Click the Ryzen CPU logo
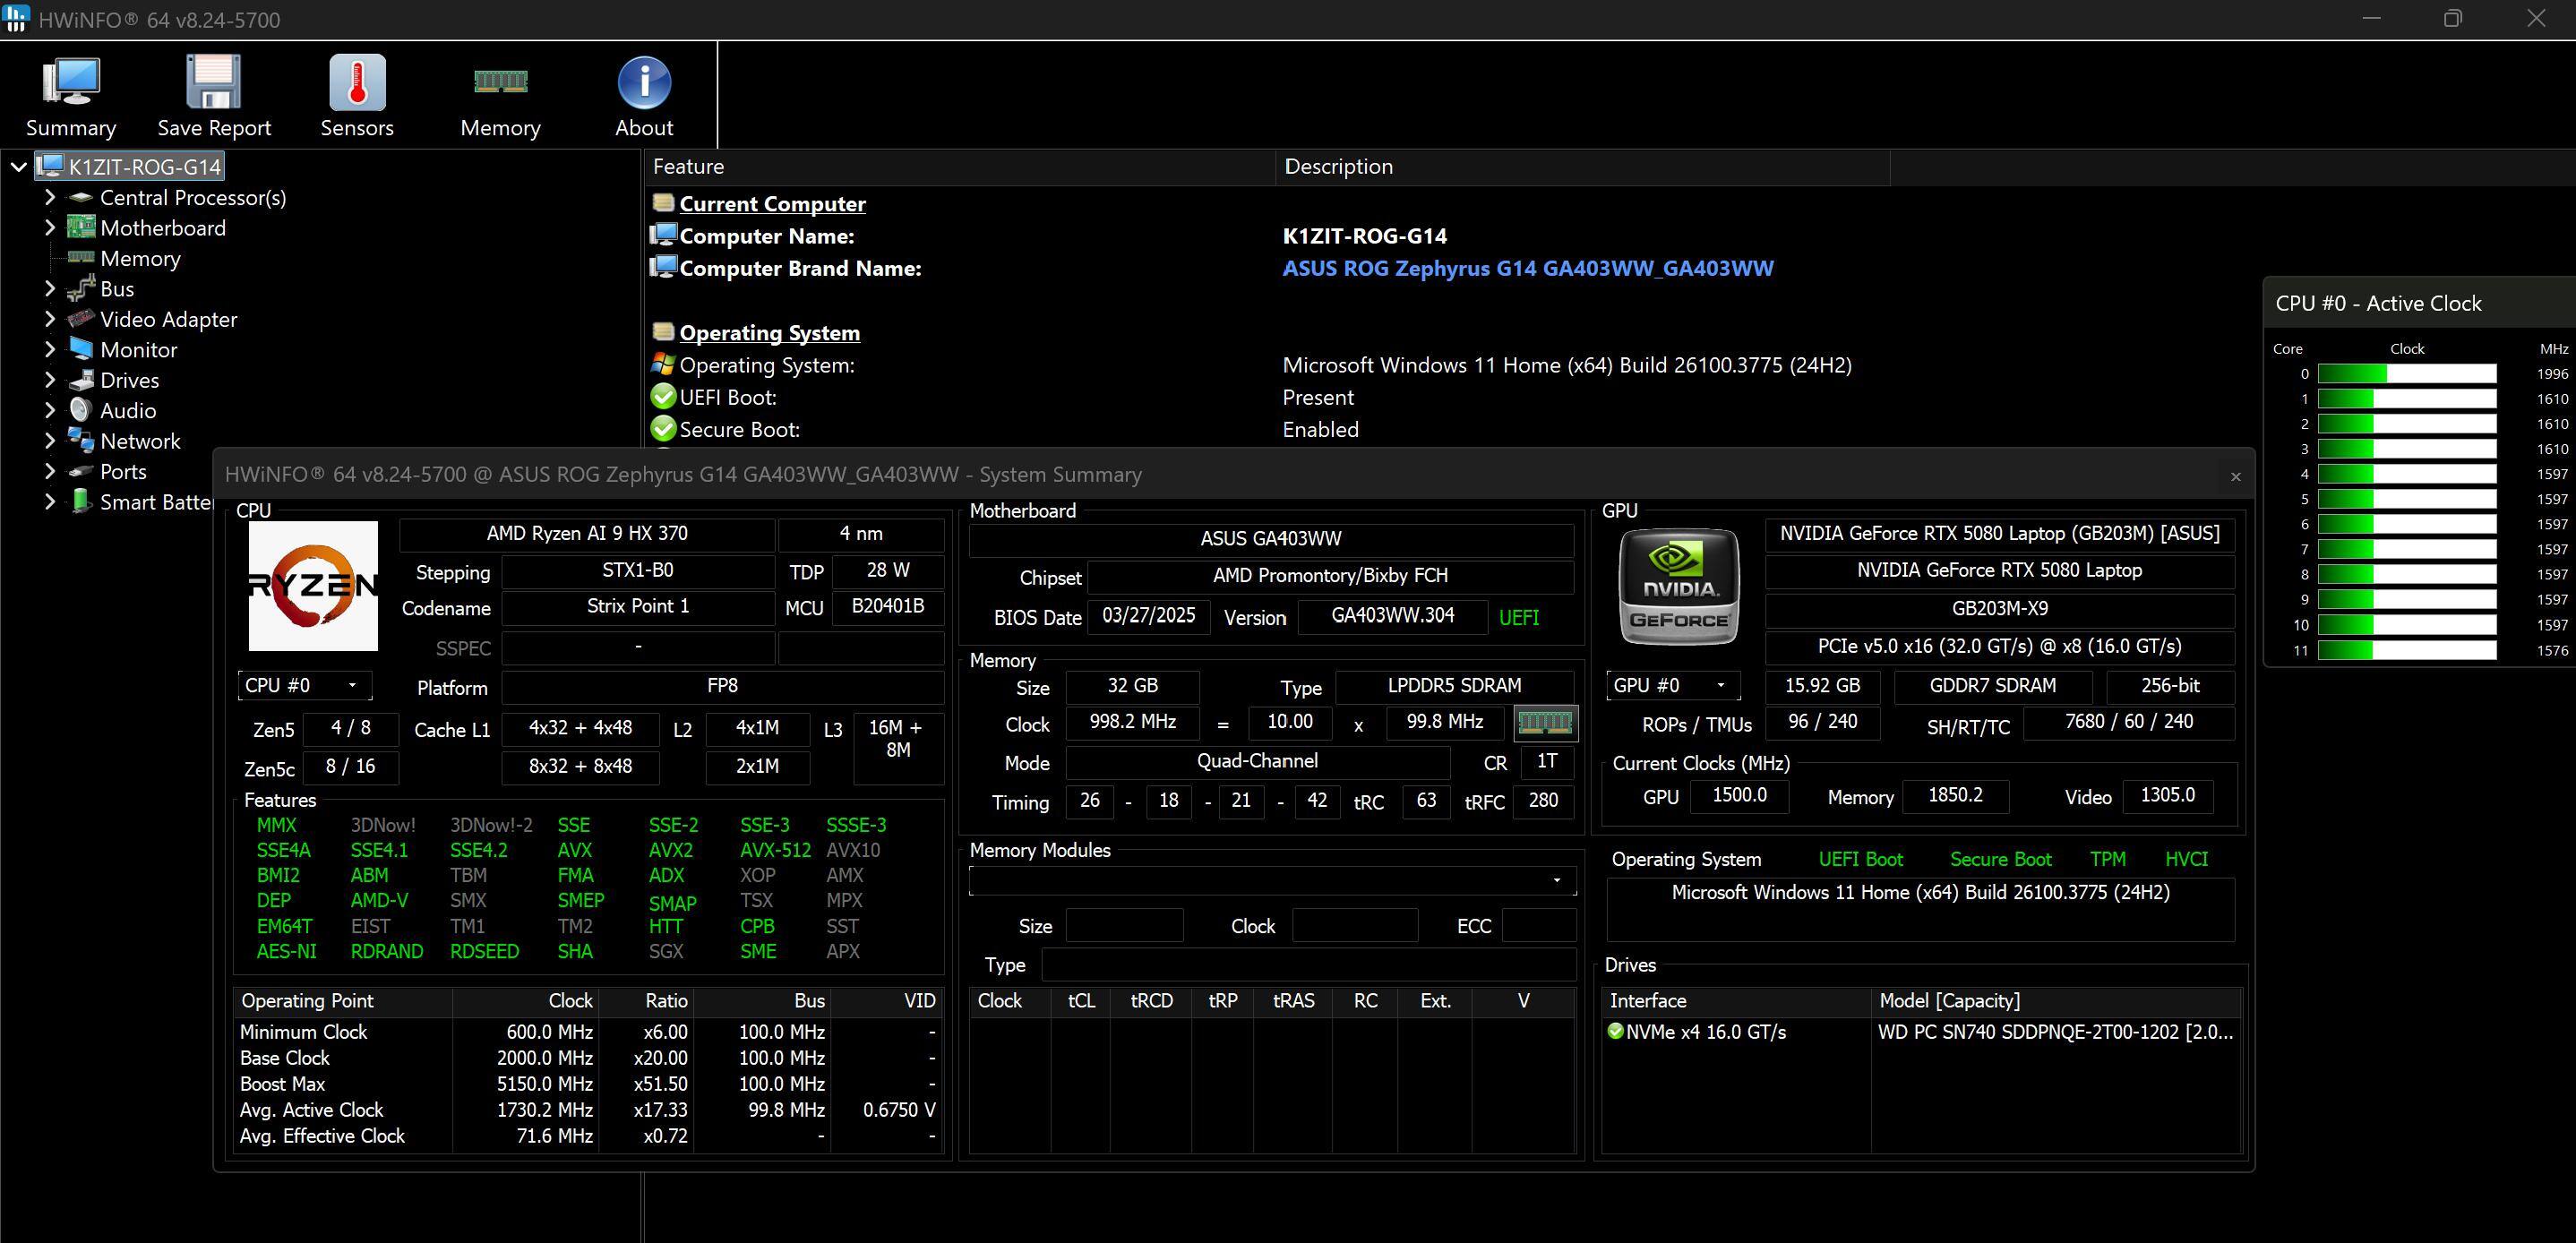Screen dimensions: 2576x1243 tap(313, 586)
